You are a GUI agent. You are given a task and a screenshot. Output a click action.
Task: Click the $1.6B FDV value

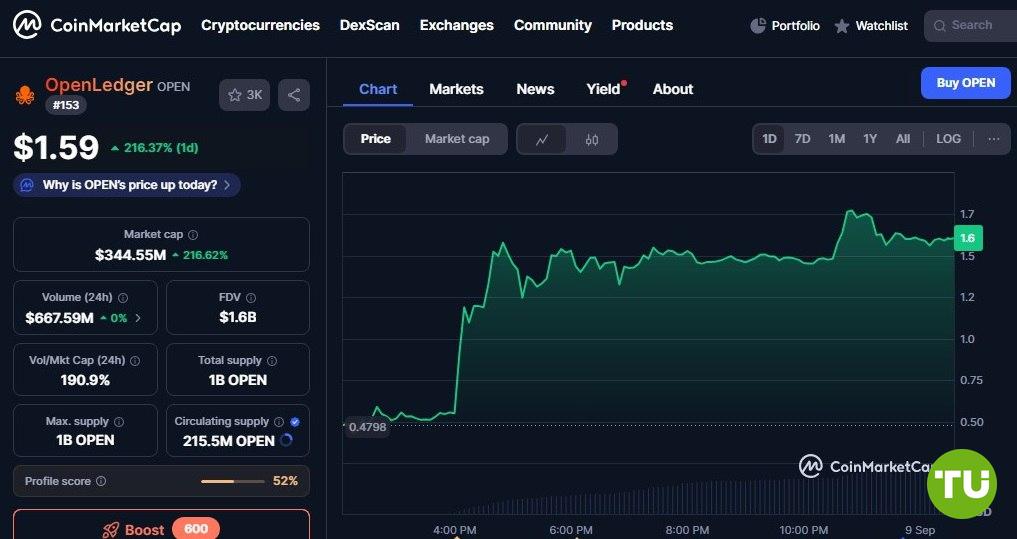click(237, 317)
